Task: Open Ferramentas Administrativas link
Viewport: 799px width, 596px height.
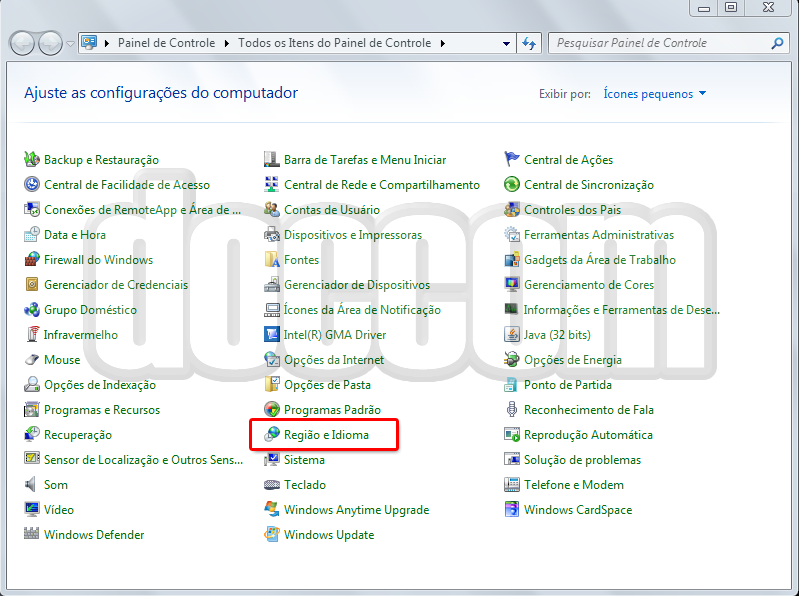Action: 599,234
